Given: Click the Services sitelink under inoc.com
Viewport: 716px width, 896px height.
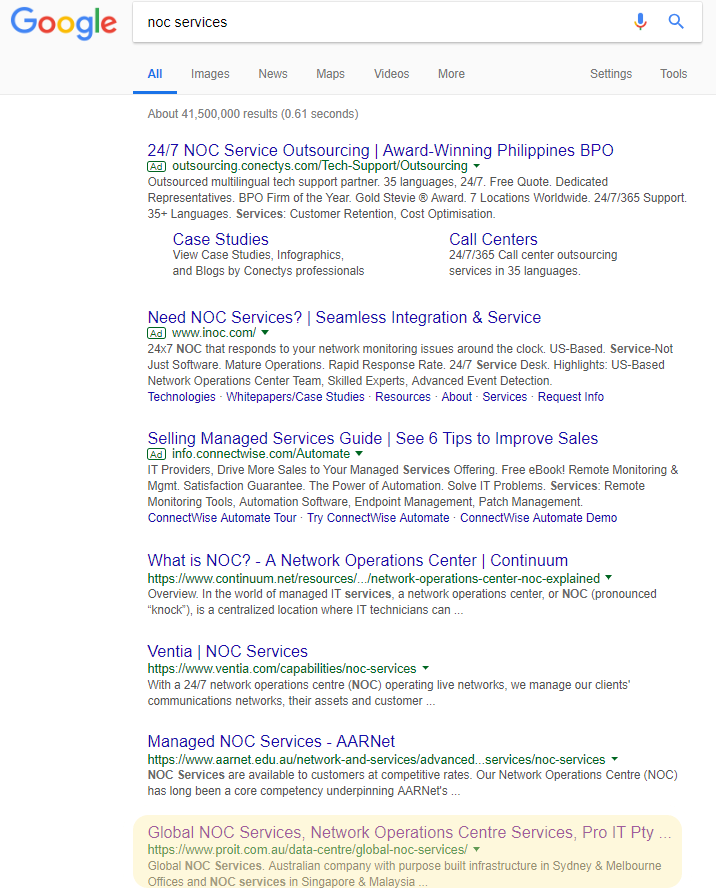Looking at the screenshot, I should point(505,397).
